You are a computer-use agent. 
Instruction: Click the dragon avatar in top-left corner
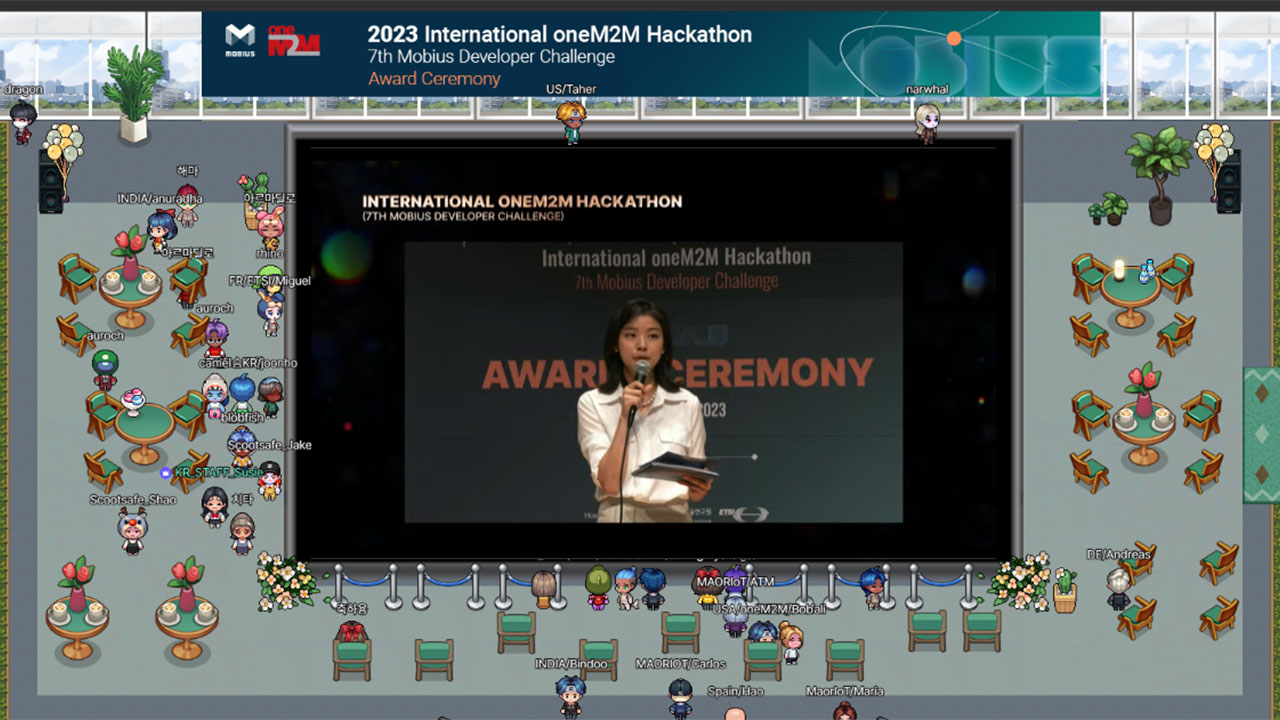coord(22,123)
